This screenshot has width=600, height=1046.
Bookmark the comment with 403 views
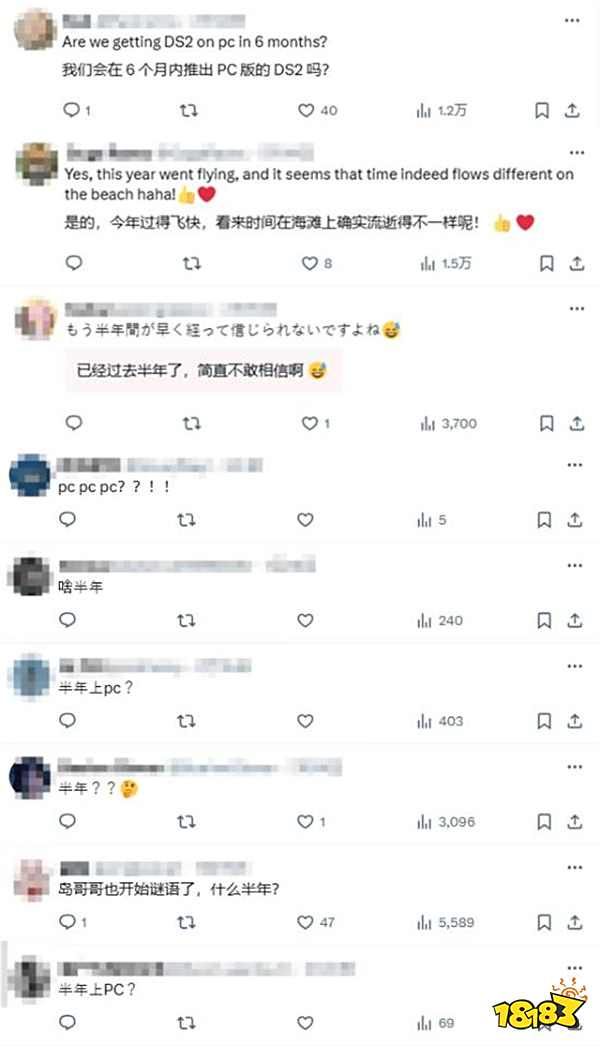click(544, 721)
